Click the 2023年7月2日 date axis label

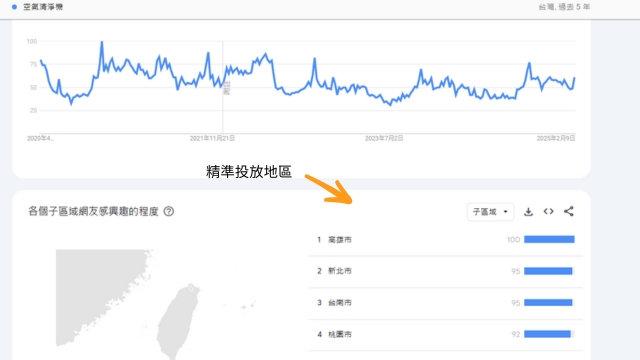384,139
